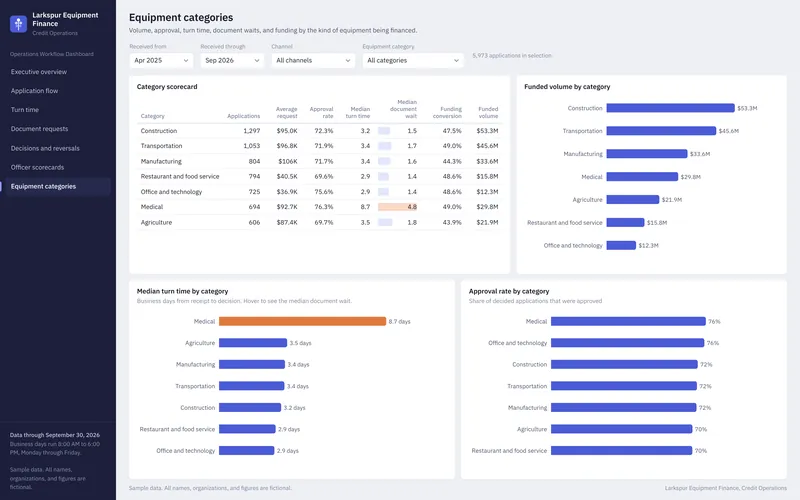Click the Manufacturing bar in Funded volume chart
Screen dimensions: 800x500
pos(647,154)
